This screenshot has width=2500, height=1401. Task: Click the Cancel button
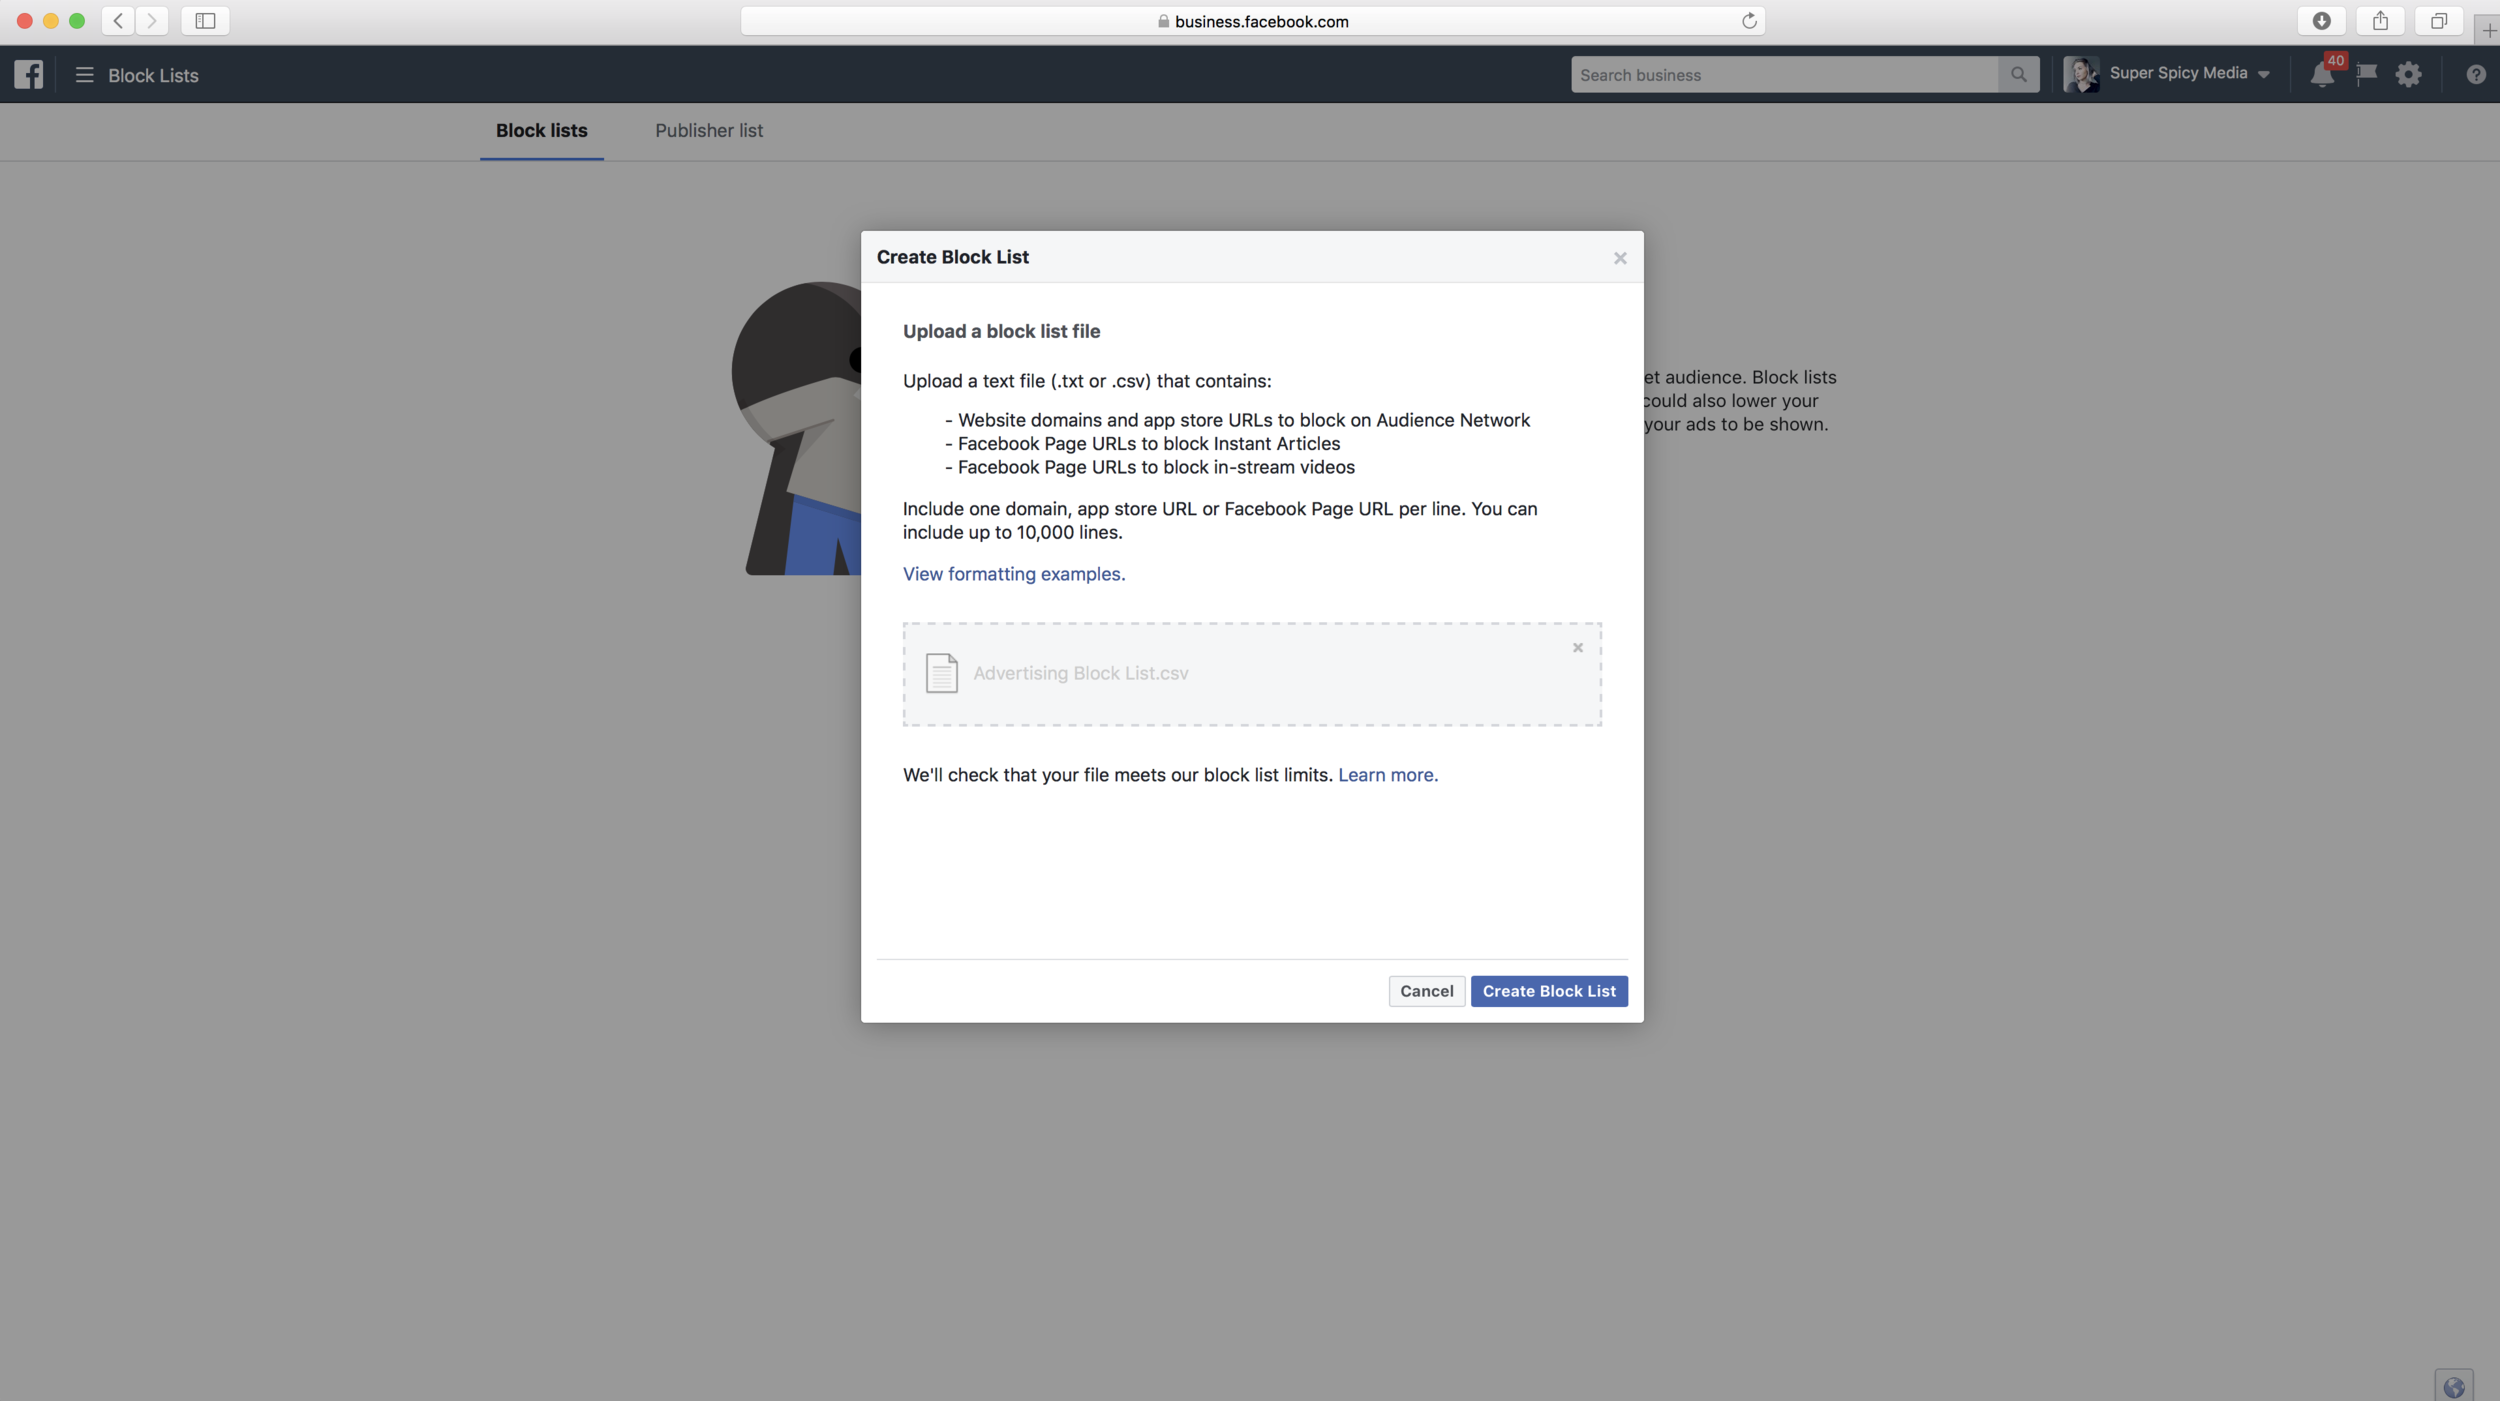click(1427, 991)
